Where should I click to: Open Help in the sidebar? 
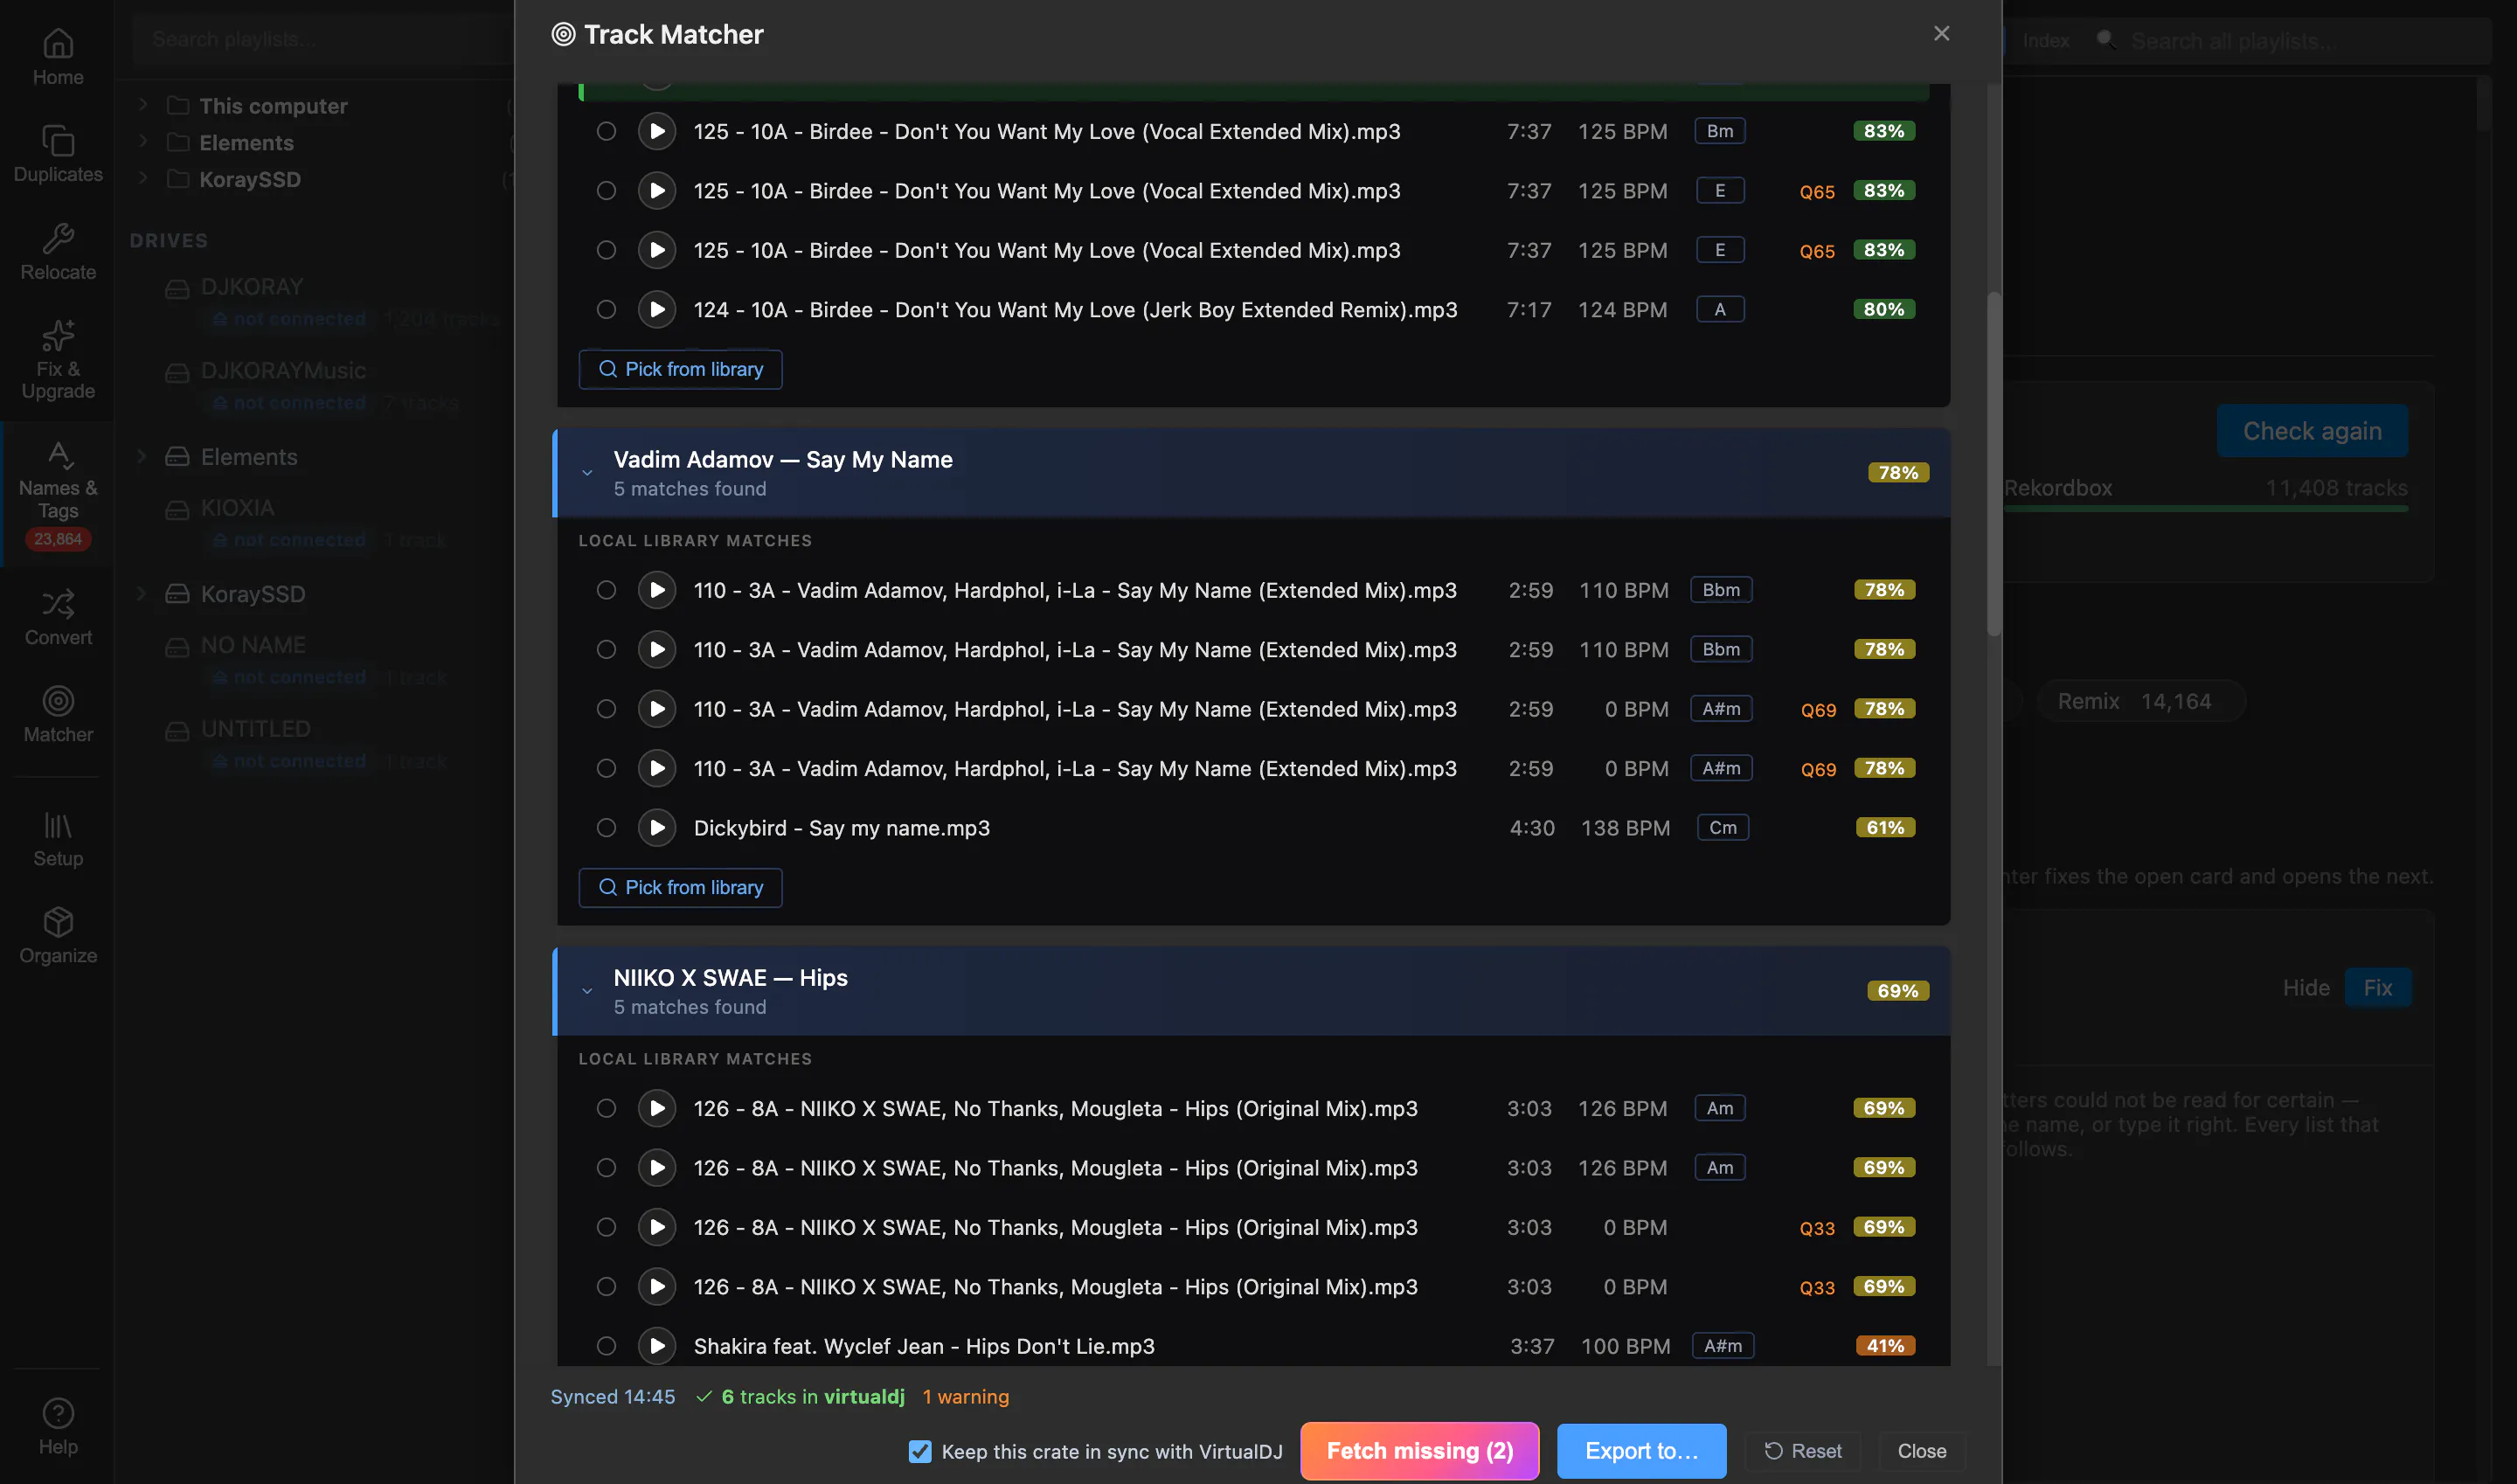[58, 1426]
